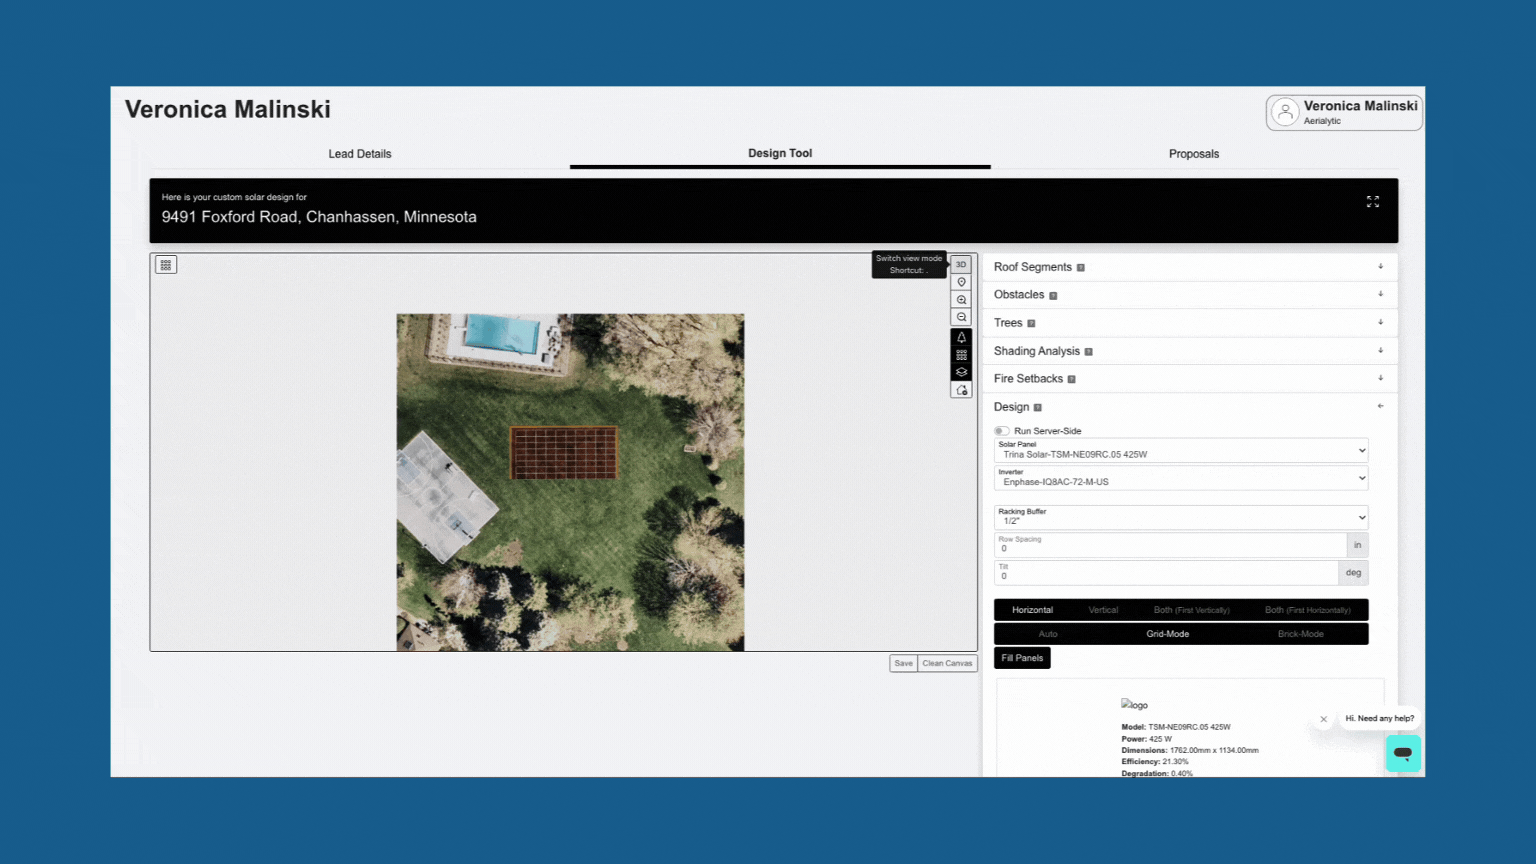Switch to 3D view mode
The width and height of the screenshot is (1536, 864).
pos(961,265)
